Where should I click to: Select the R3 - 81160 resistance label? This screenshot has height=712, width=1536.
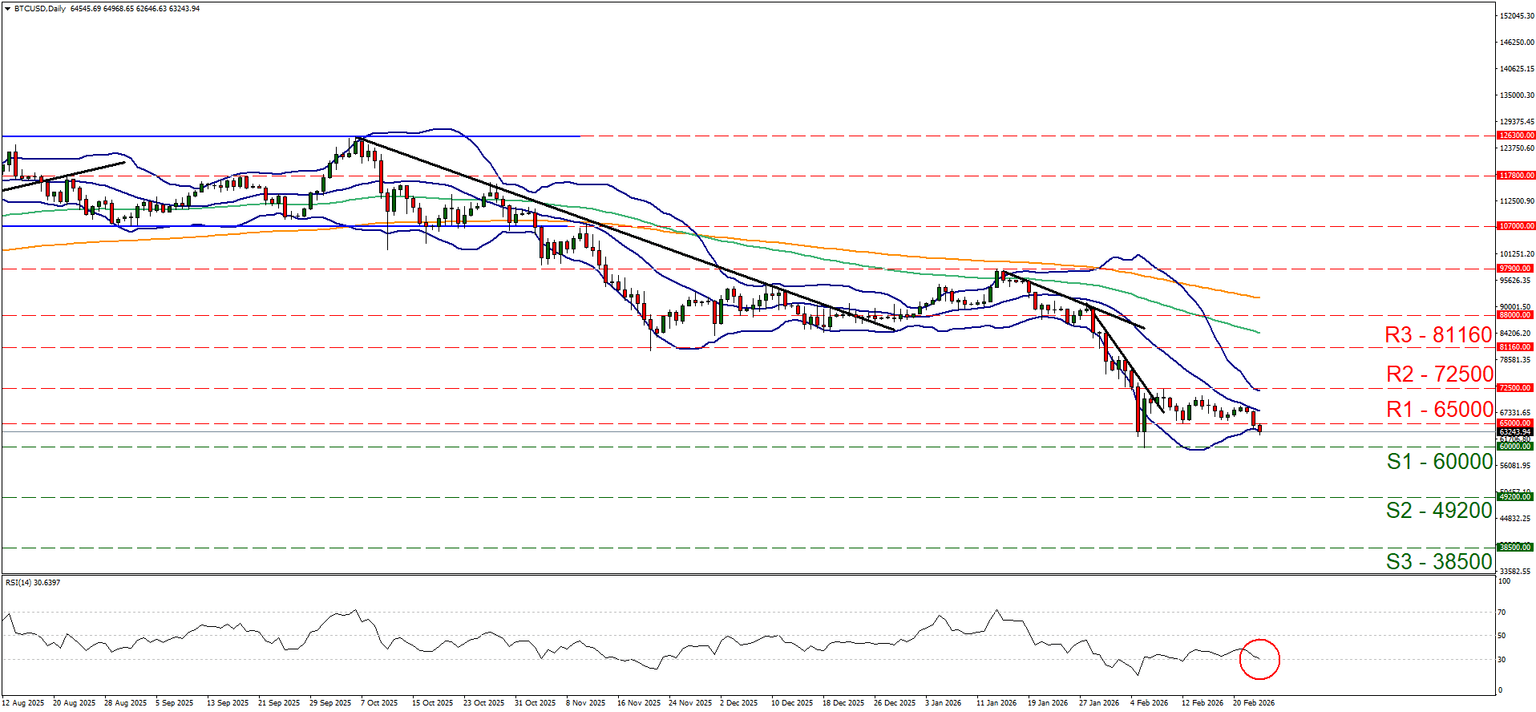click(1438, 334)
